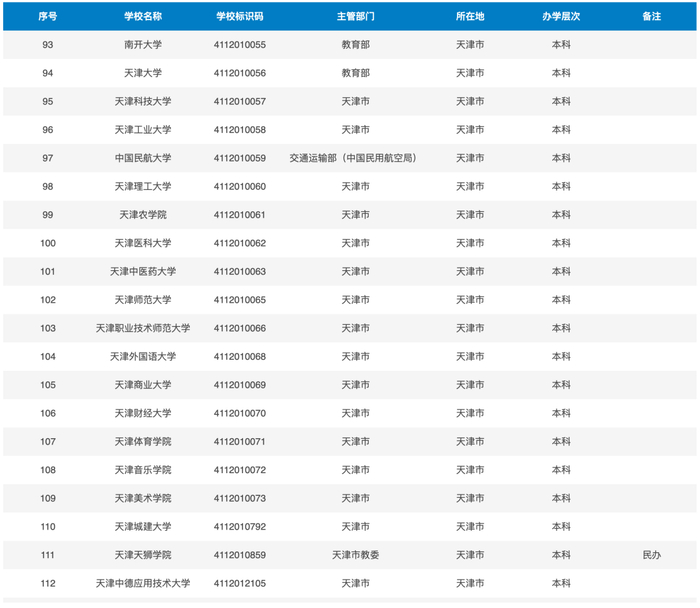Click serial number 93
This screenshot has height=608, width=700.
[48, 45]
